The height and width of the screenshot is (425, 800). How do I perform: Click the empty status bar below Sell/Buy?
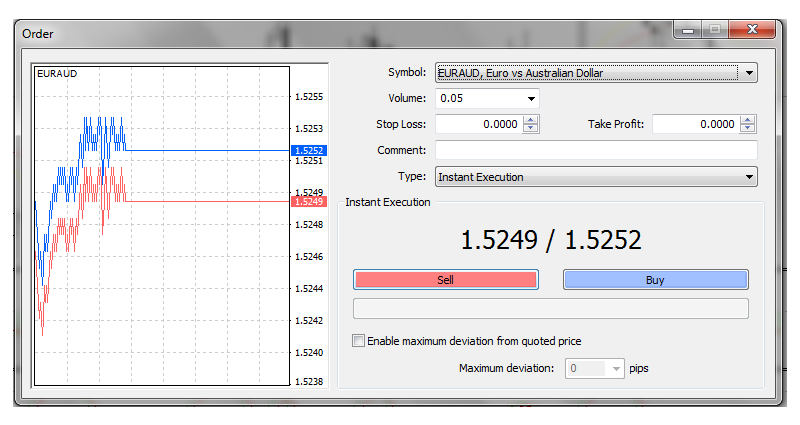pos(551,309)
